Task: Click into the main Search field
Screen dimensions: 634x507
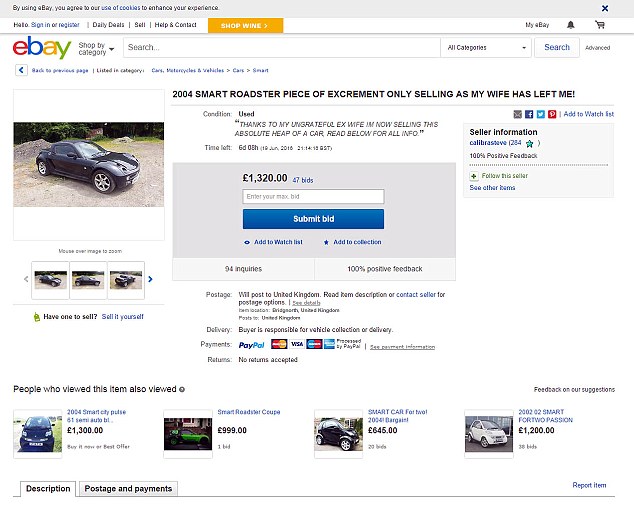Action: click(x=282, y=48)
